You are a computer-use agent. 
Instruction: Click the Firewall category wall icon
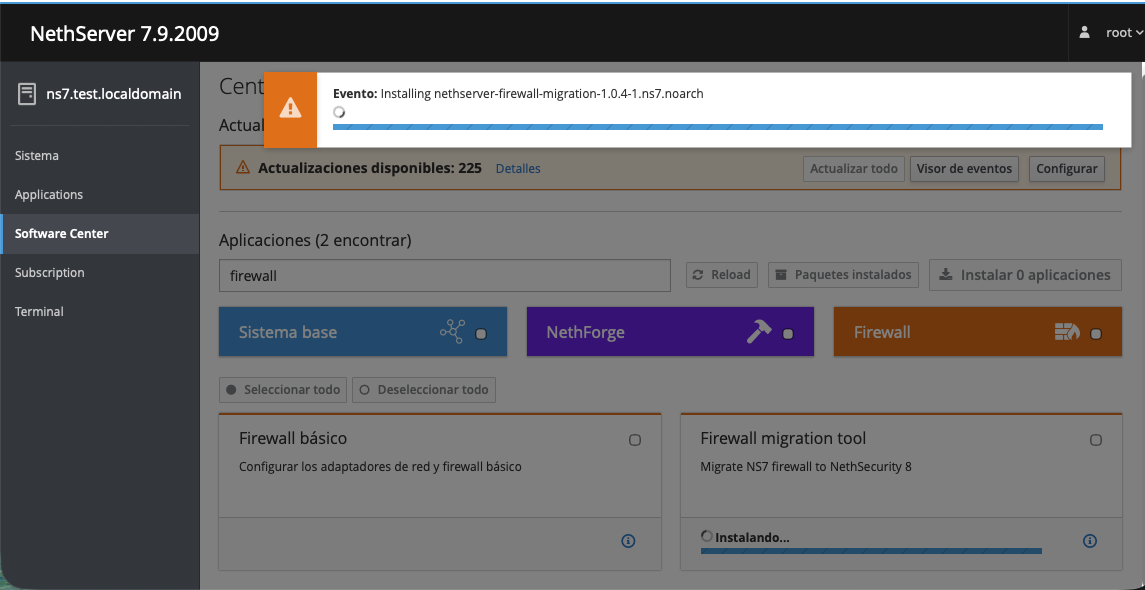(x=1067, y=332)
